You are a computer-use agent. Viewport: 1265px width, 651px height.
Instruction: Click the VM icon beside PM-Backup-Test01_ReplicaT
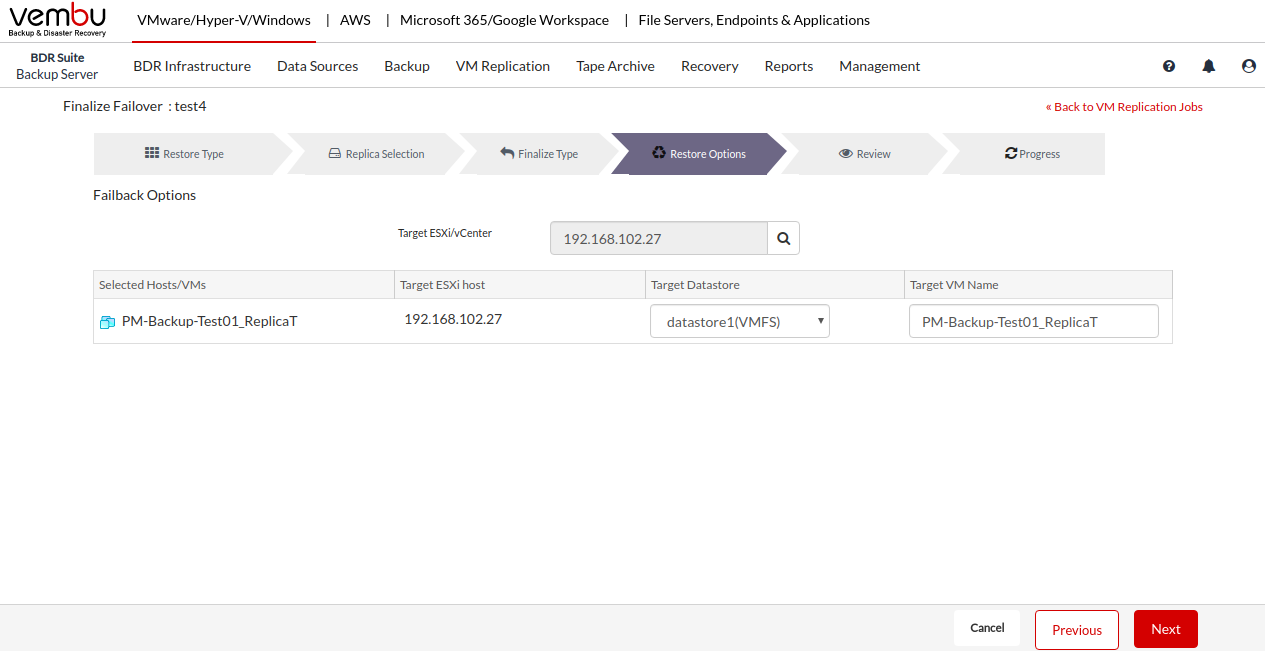tap(107, 322)
